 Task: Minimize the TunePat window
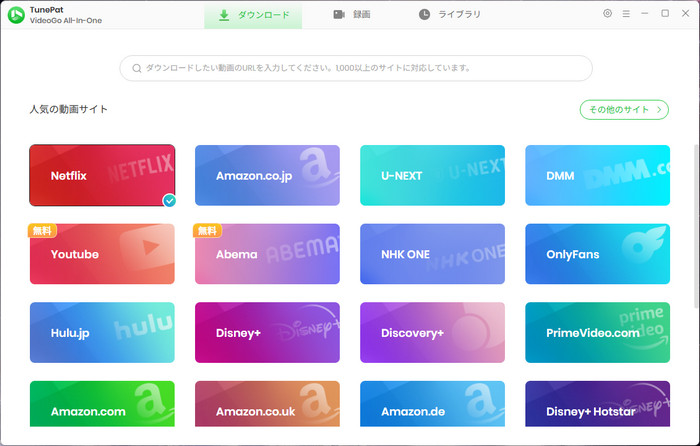(645, 13)
